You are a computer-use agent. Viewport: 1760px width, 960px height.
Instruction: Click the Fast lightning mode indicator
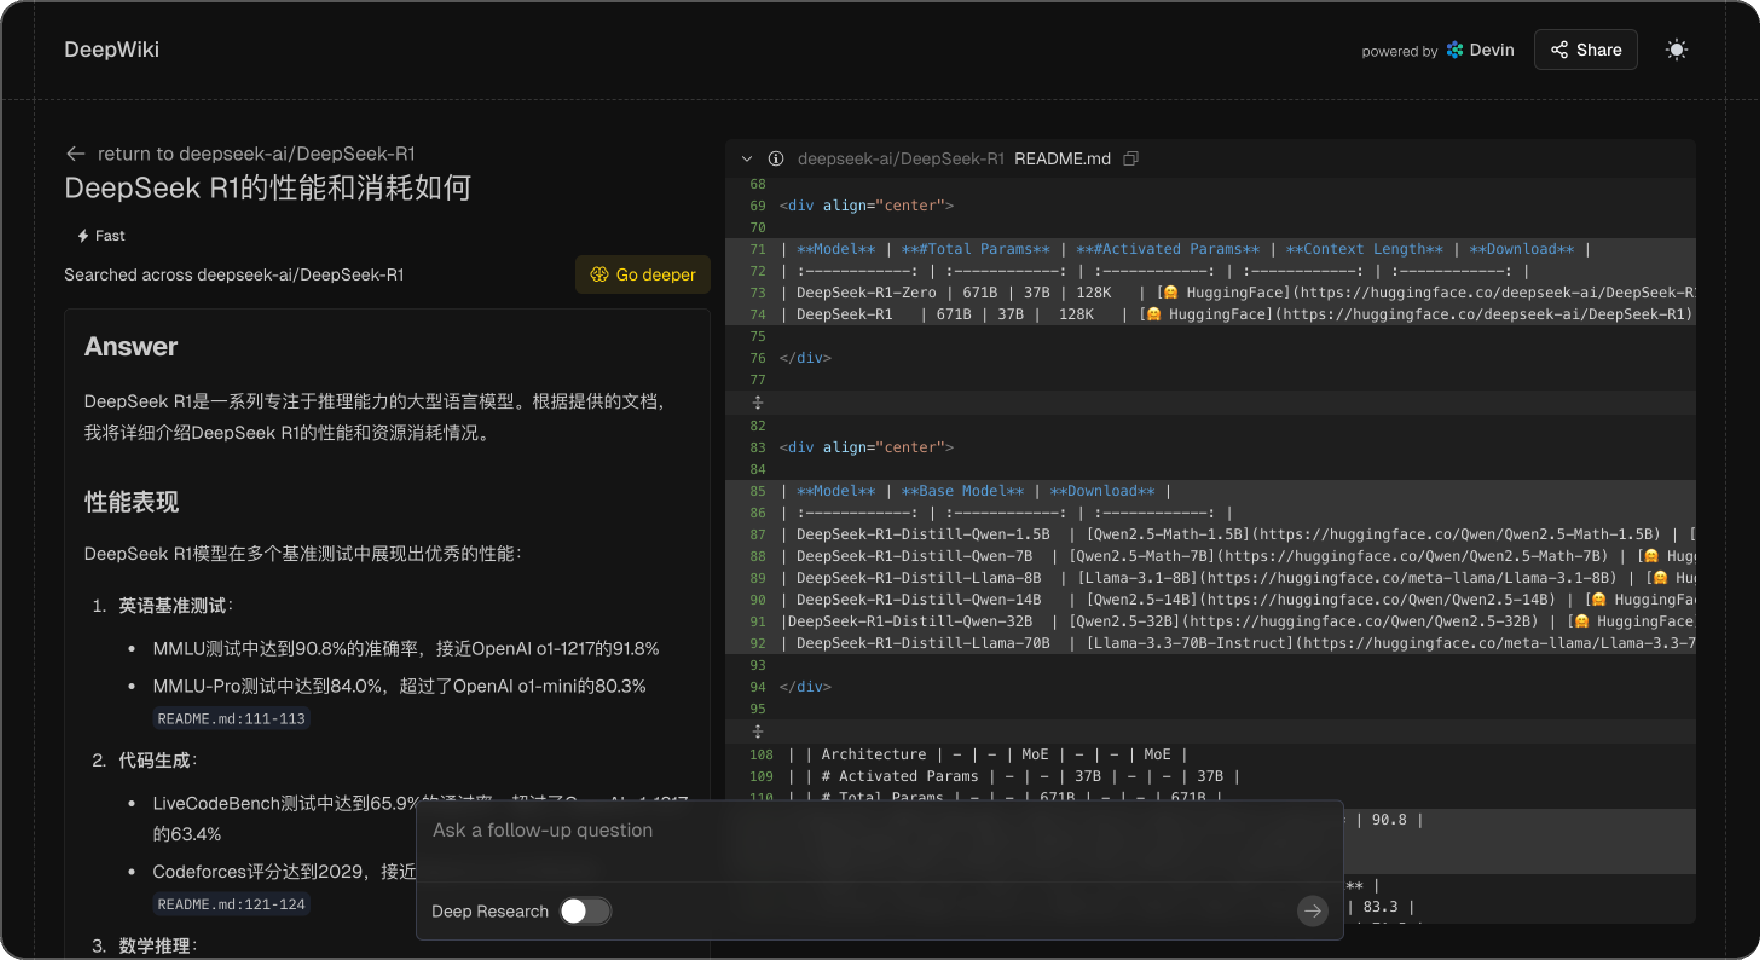pos(101,236)
